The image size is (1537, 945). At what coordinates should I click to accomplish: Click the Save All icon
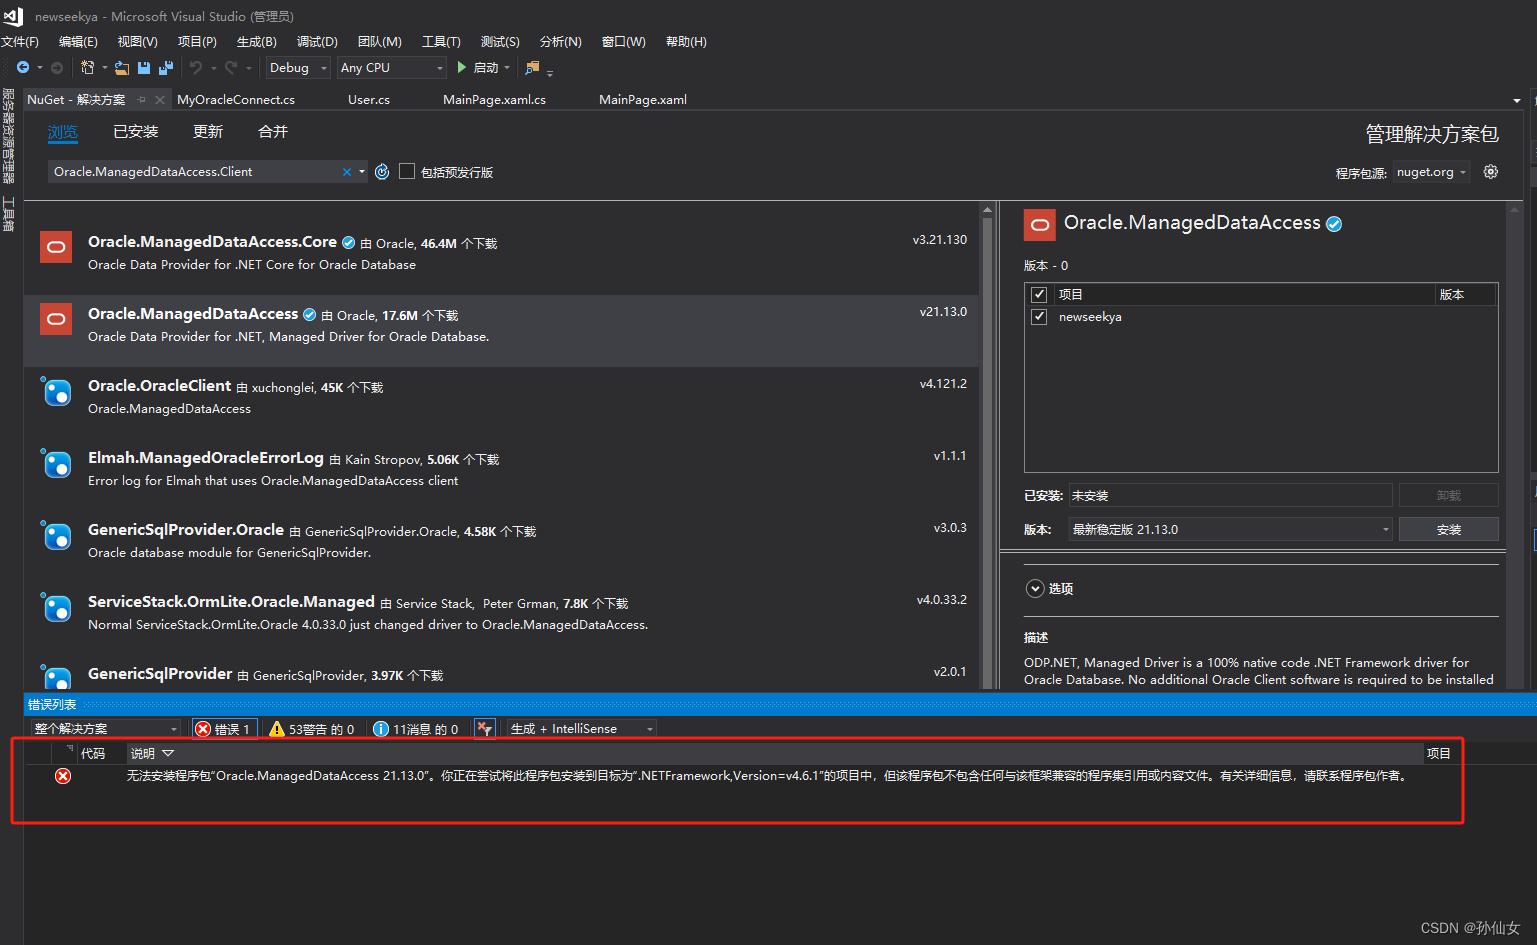pyautogui.click(x=166, y=67)
